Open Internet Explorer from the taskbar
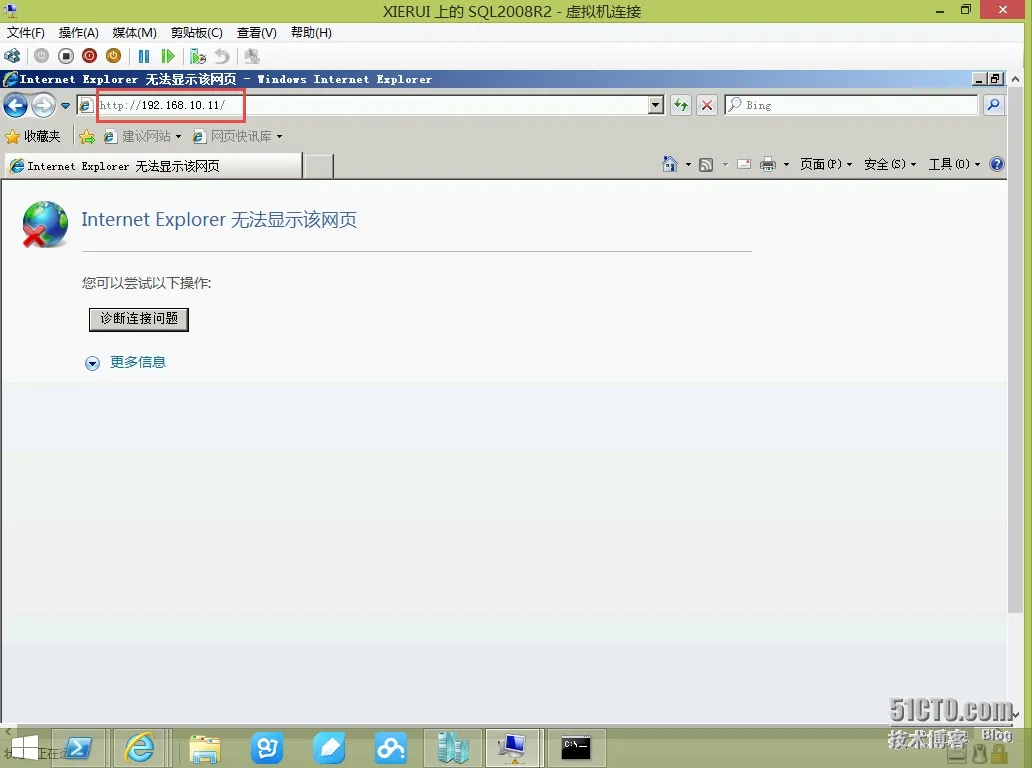Viewport: 1032px width, 768px height. pyautogui.click(x=140, y=748)
